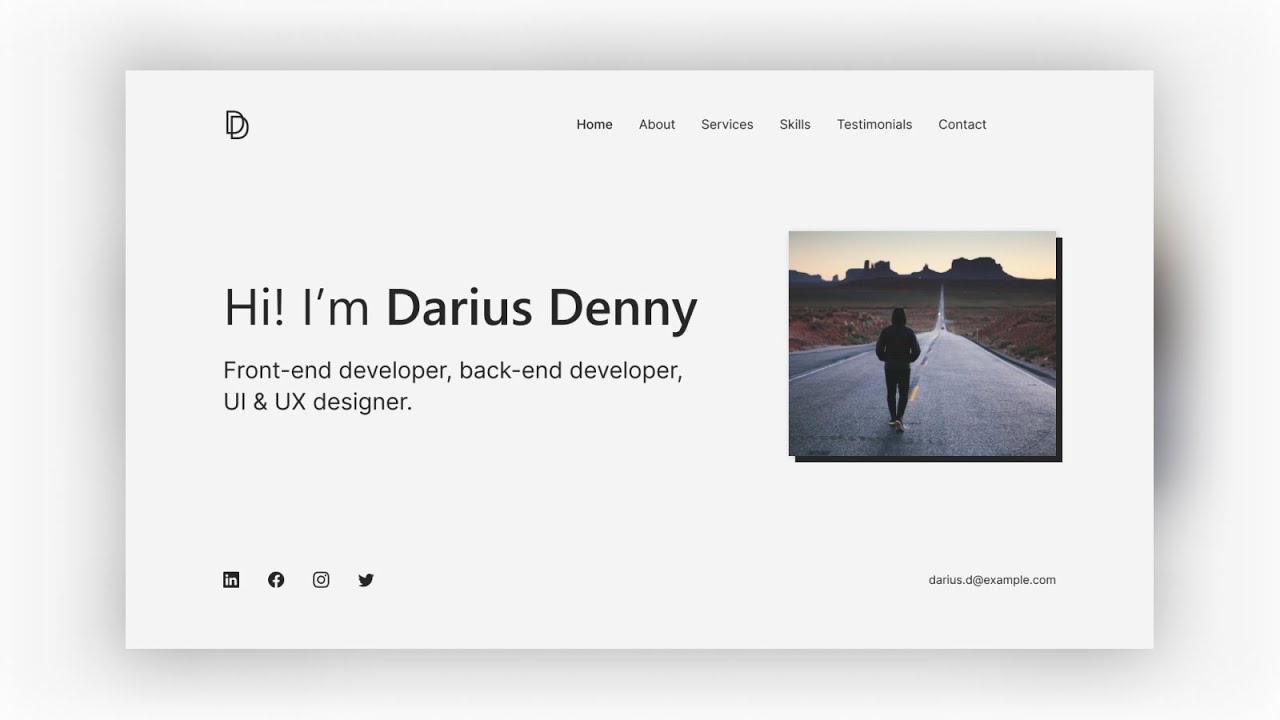1280x720 pixels.
Task: Go to the Home nav item
Action: (x=594, y=125)
